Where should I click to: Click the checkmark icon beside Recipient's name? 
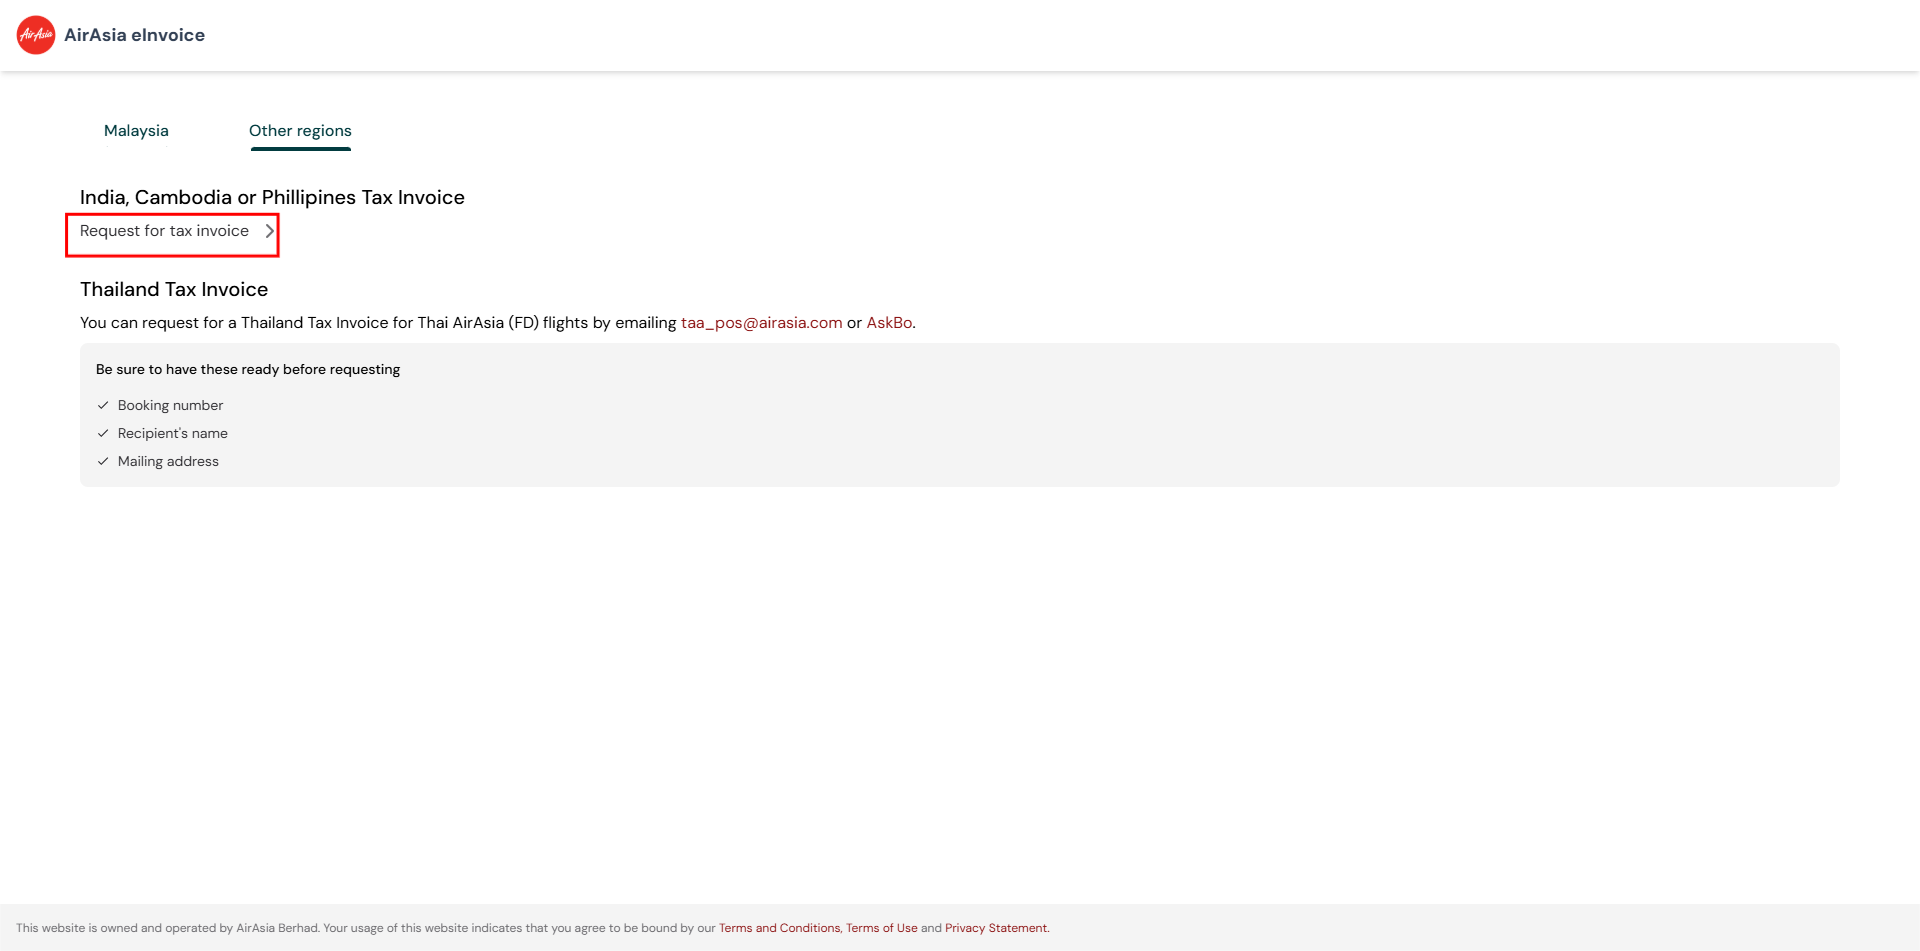click(103, 433)
